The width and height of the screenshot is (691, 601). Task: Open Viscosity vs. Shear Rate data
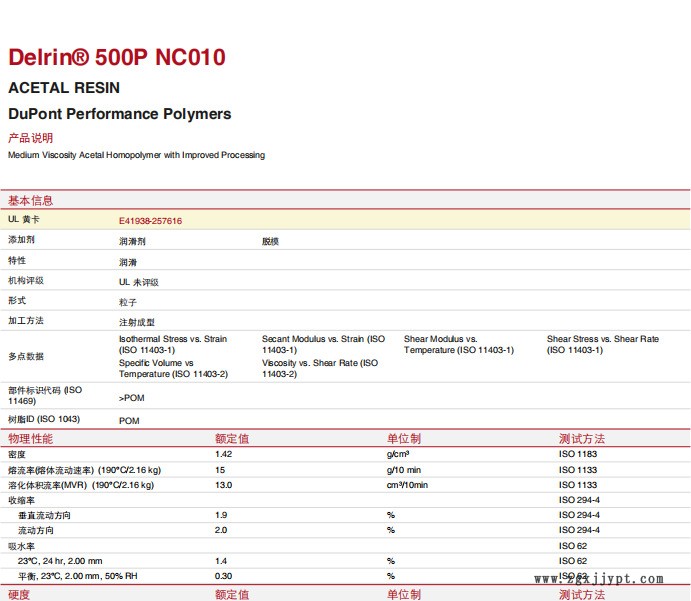[x=319, y=368]
